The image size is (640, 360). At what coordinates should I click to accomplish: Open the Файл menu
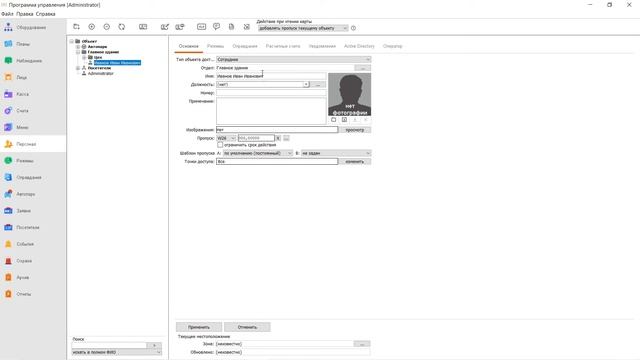7,14
